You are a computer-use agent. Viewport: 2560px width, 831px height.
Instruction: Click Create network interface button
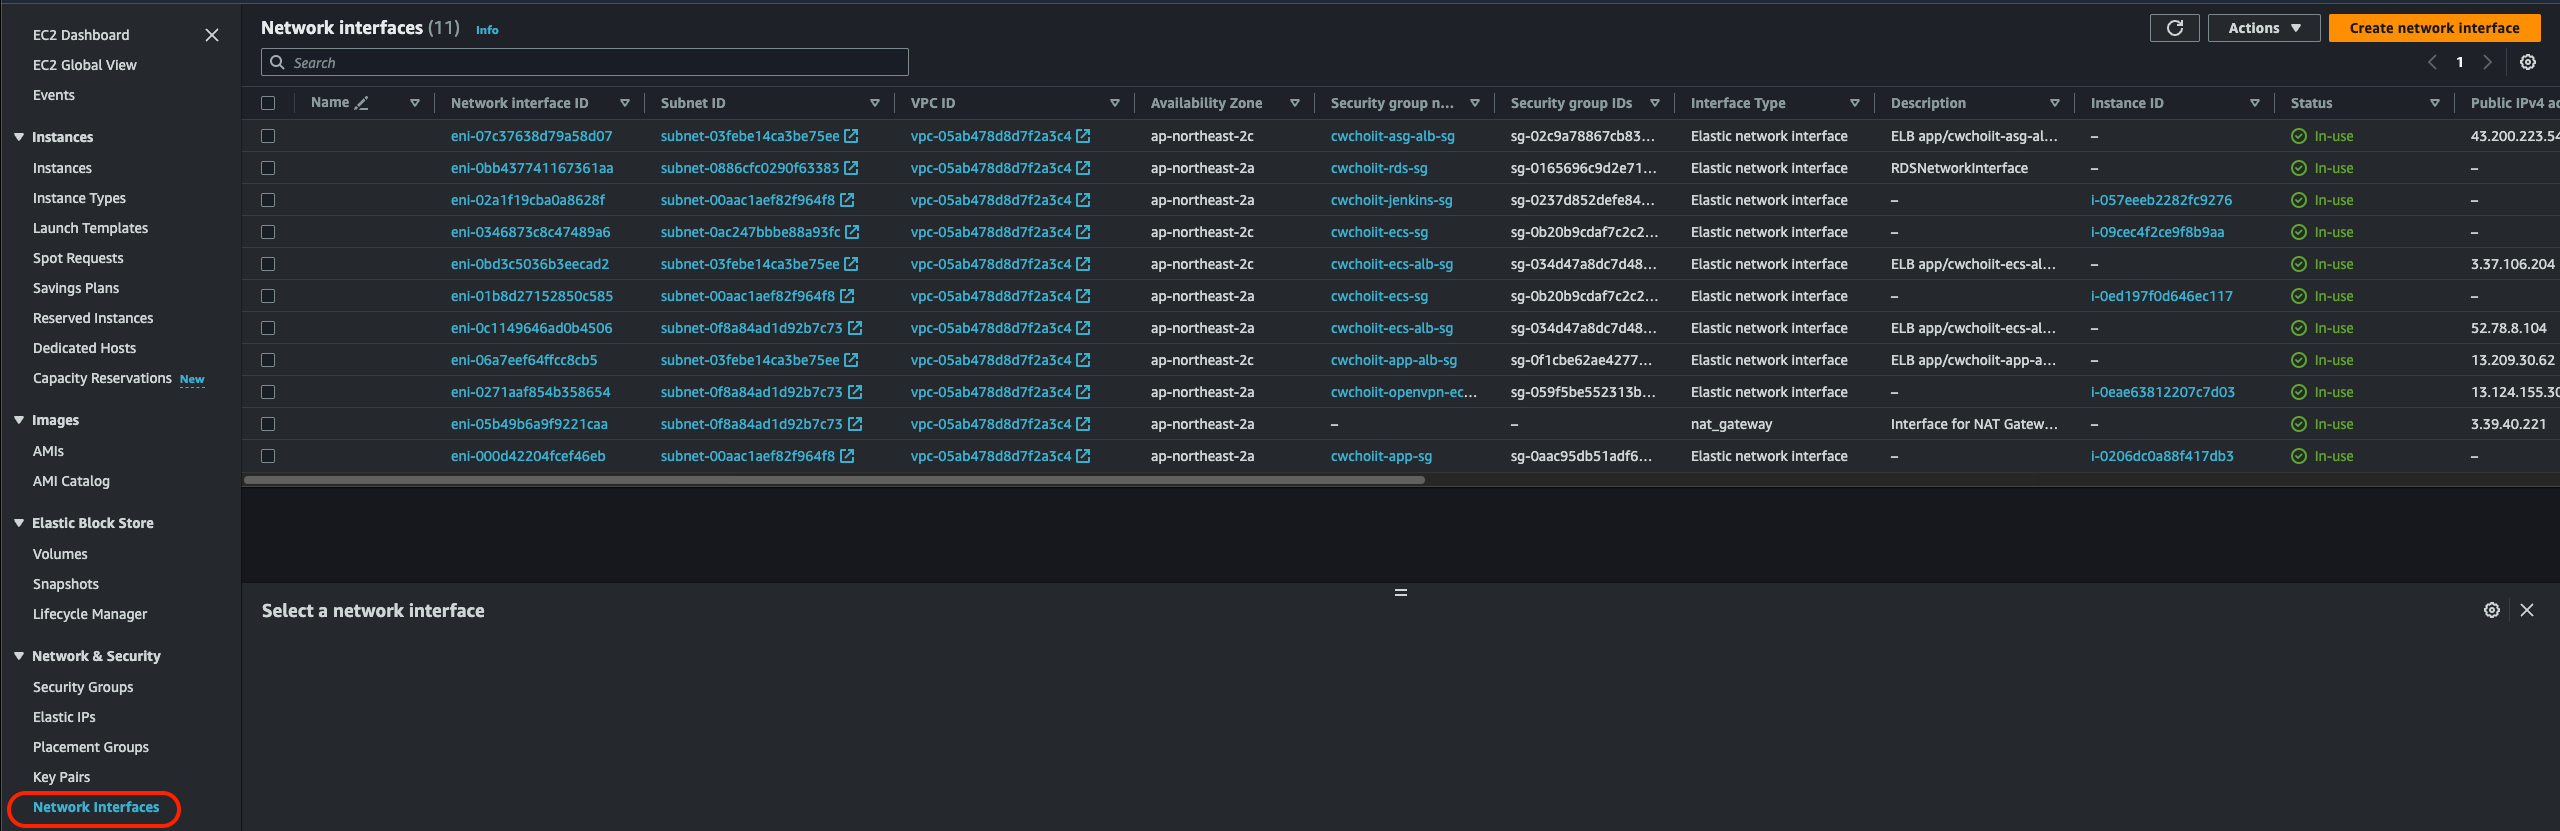[2434, 28]
